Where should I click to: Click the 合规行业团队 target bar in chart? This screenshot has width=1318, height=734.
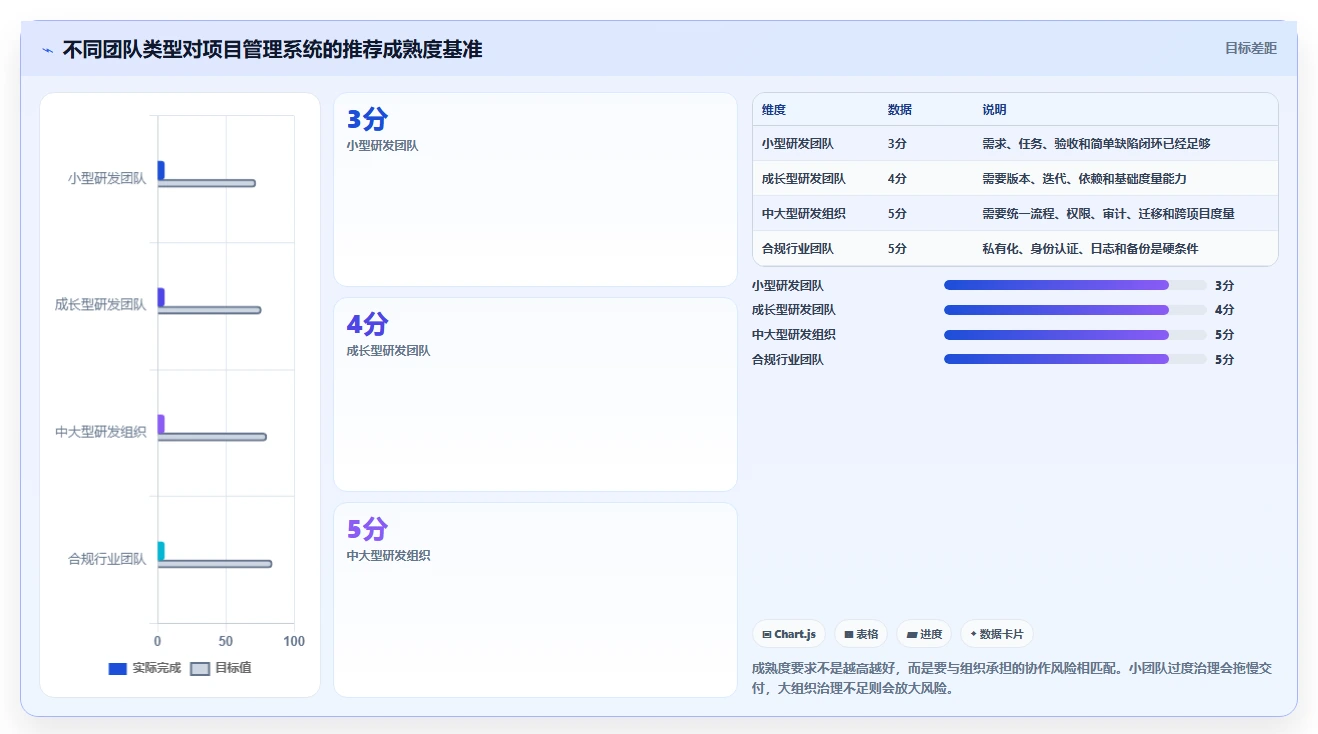coord(215,564)
